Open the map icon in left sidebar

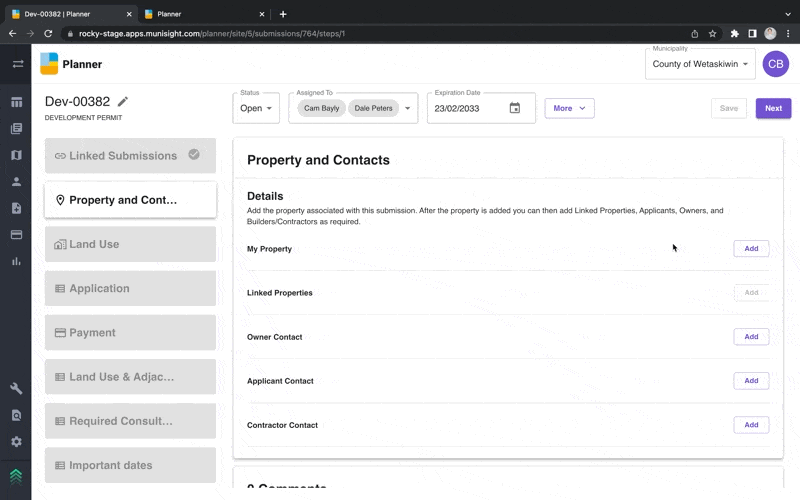click(x=16, y=155)
